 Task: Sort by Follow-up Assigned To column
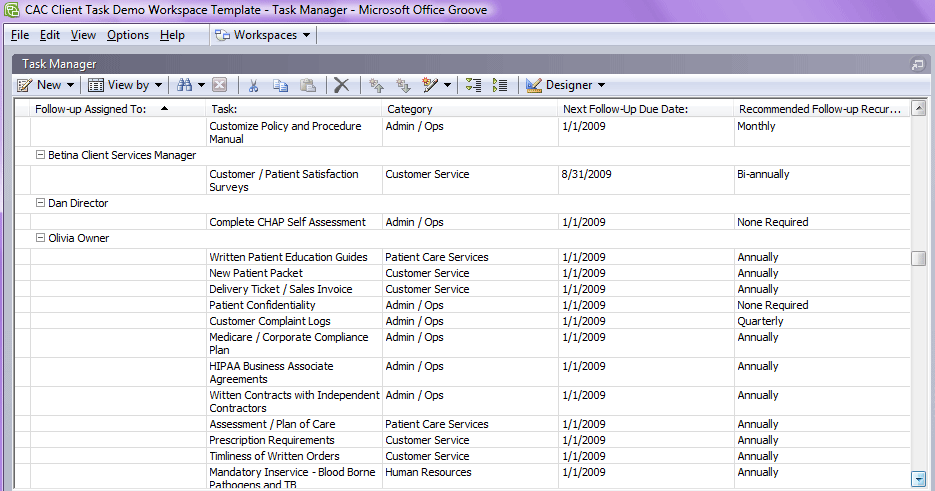coord(118,109)
